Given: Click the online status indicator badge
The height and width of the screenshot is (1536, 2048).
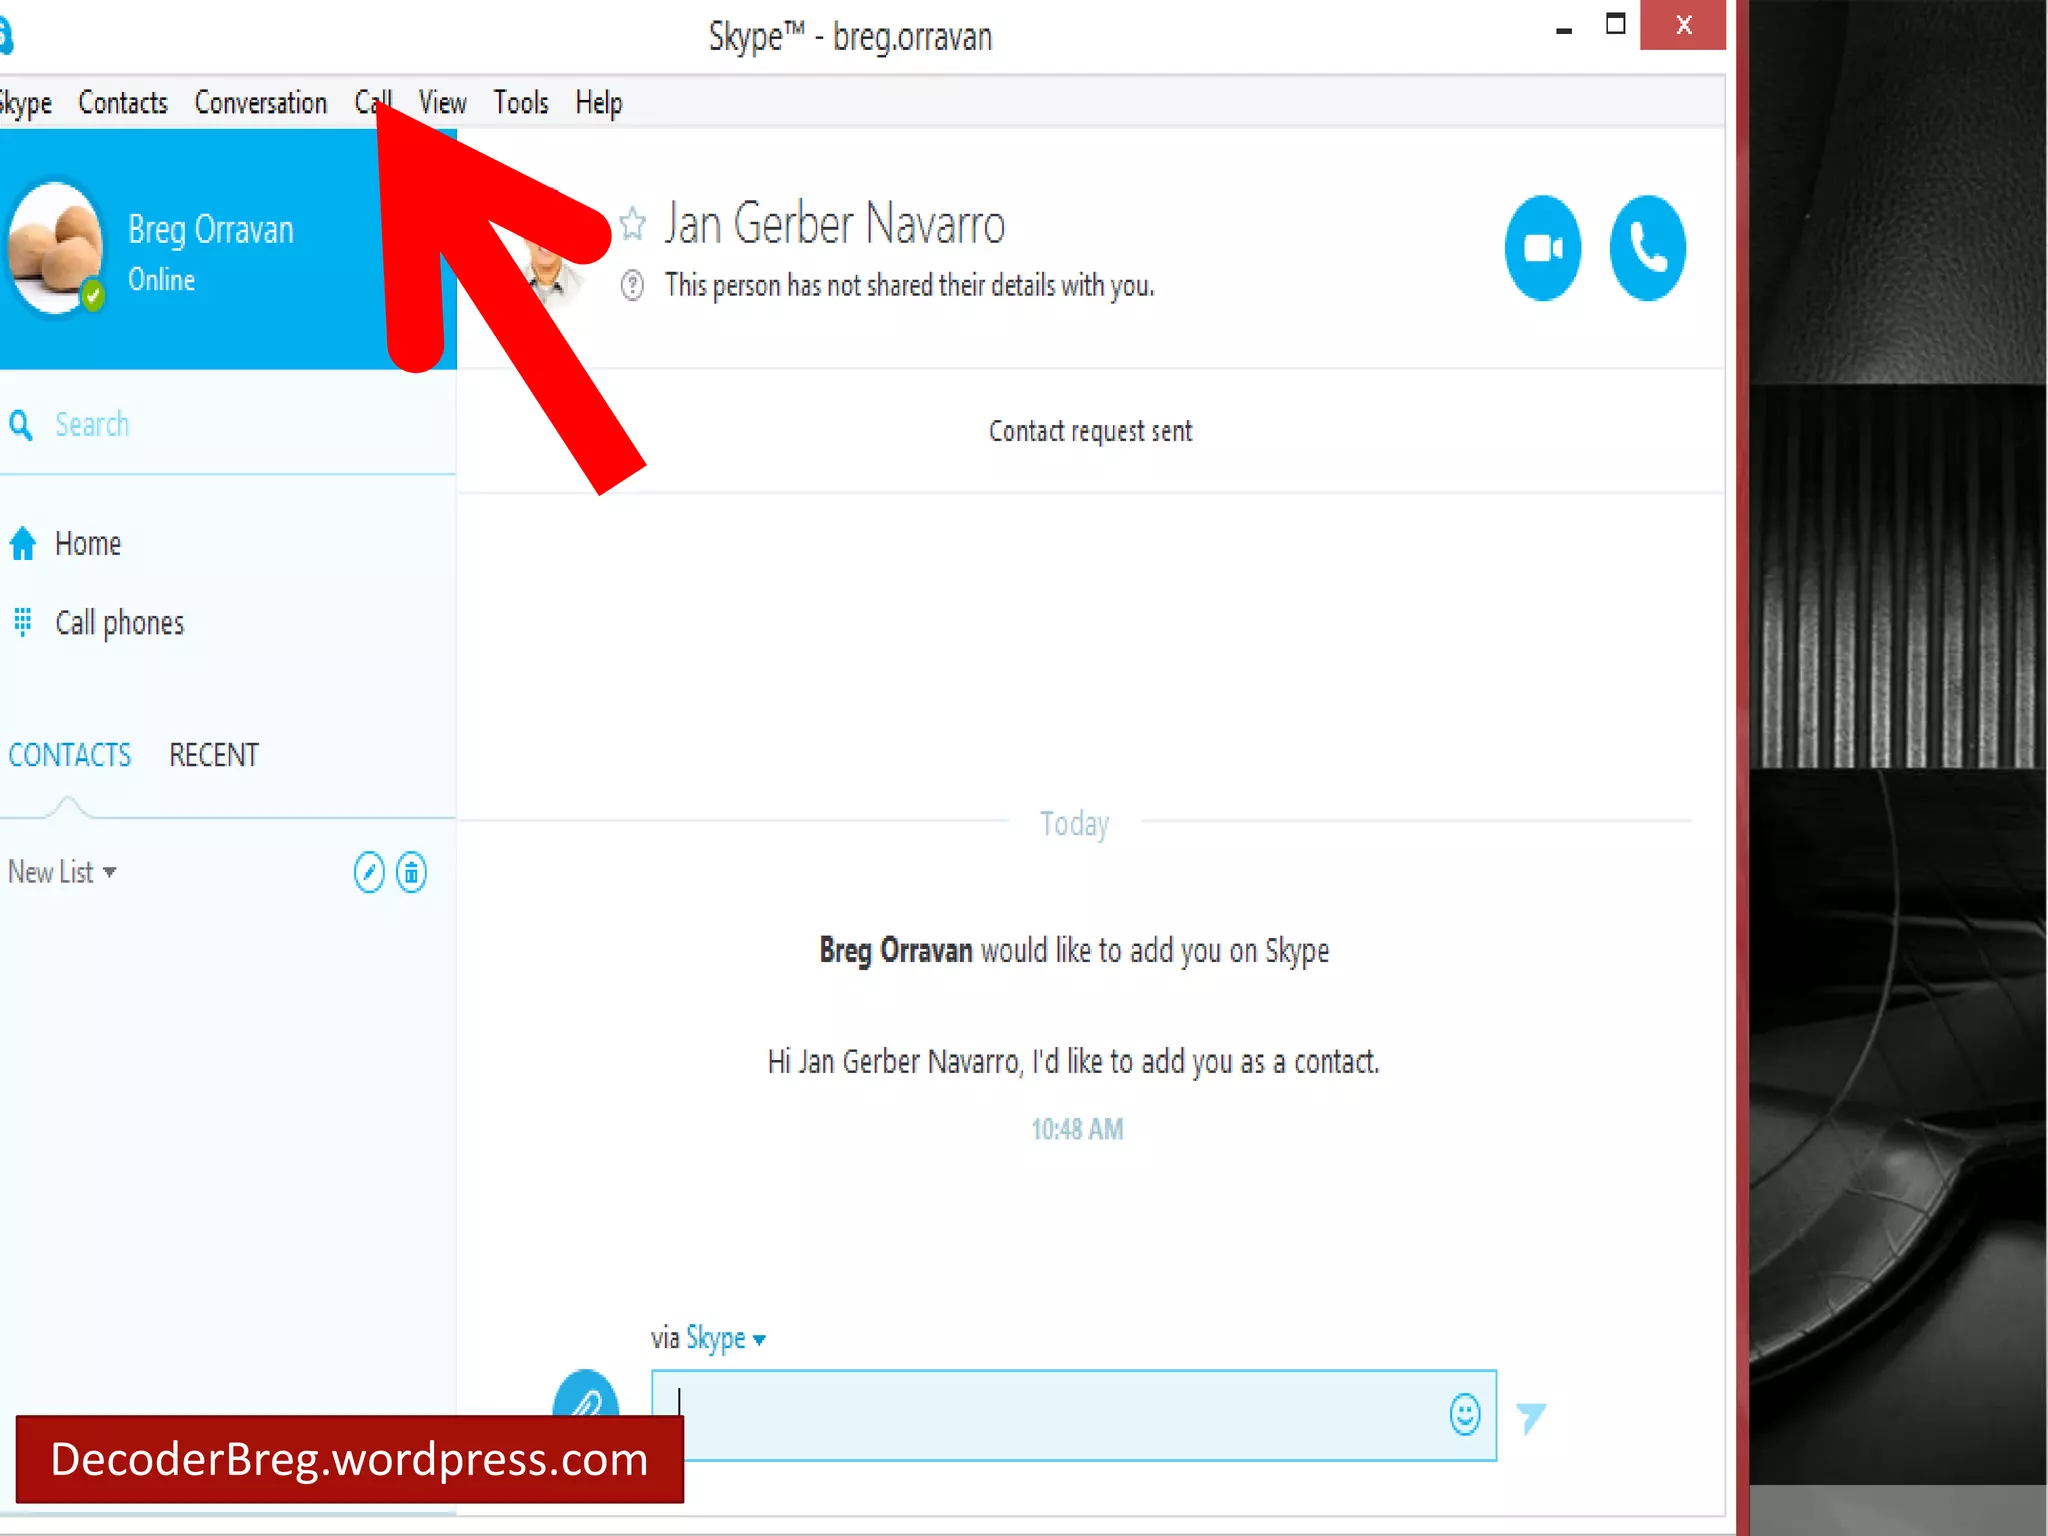Looking at the screenshot, I should click(93, 294).
